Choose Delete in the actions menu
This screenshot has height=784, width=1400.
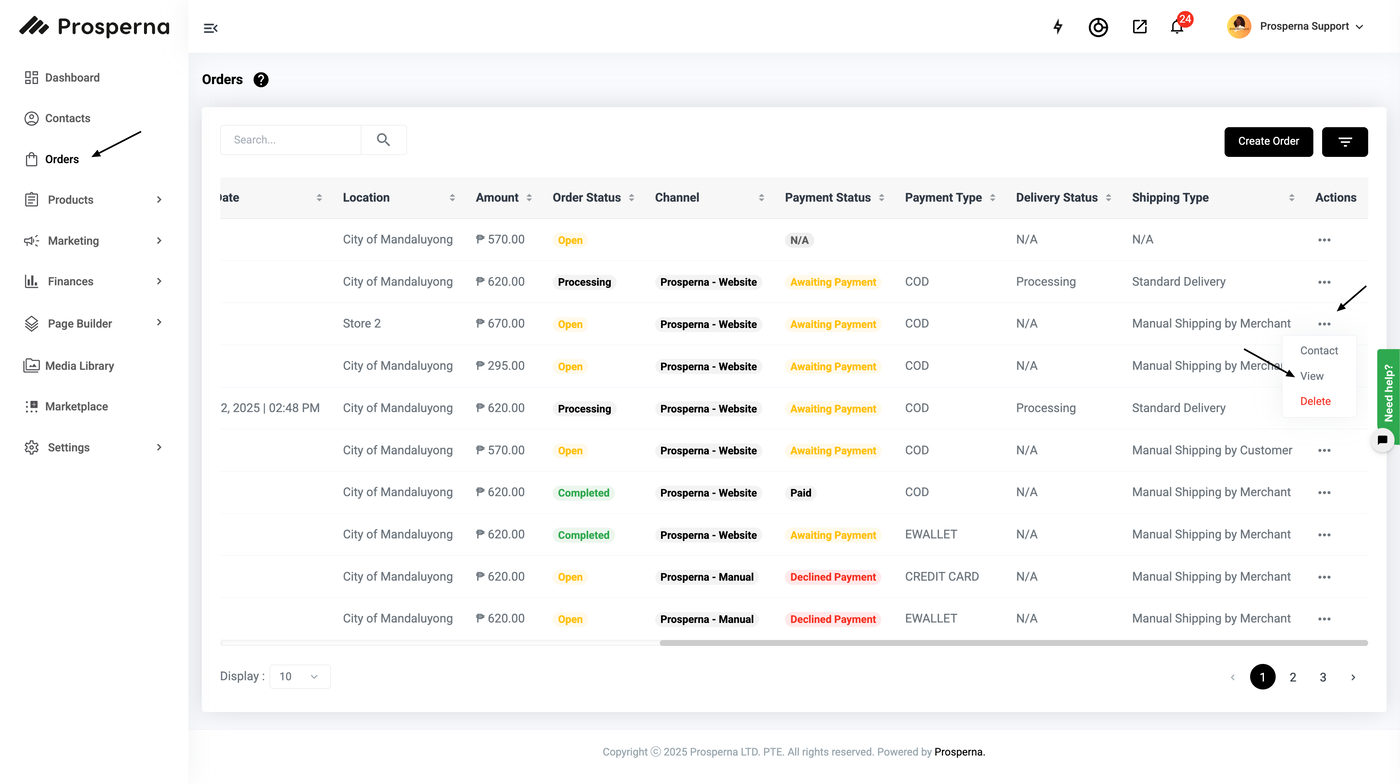point(1315,401)
